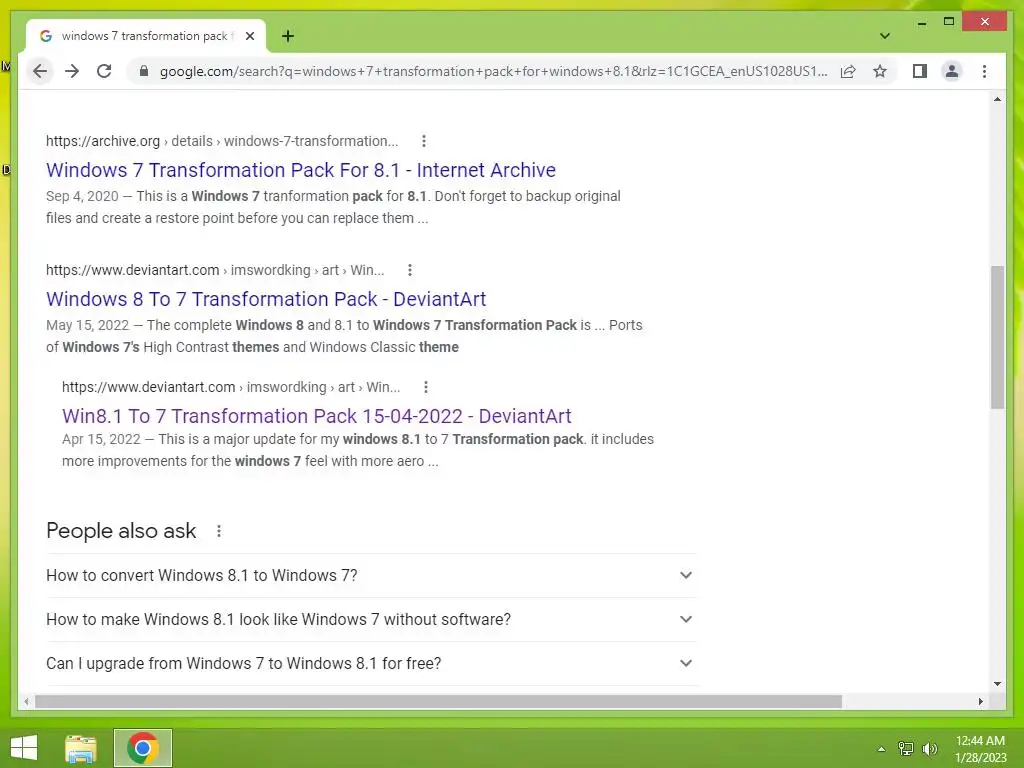Click the address bar URL field
The width and height of the screenshot is (1024, 768).
pos(493,71)
